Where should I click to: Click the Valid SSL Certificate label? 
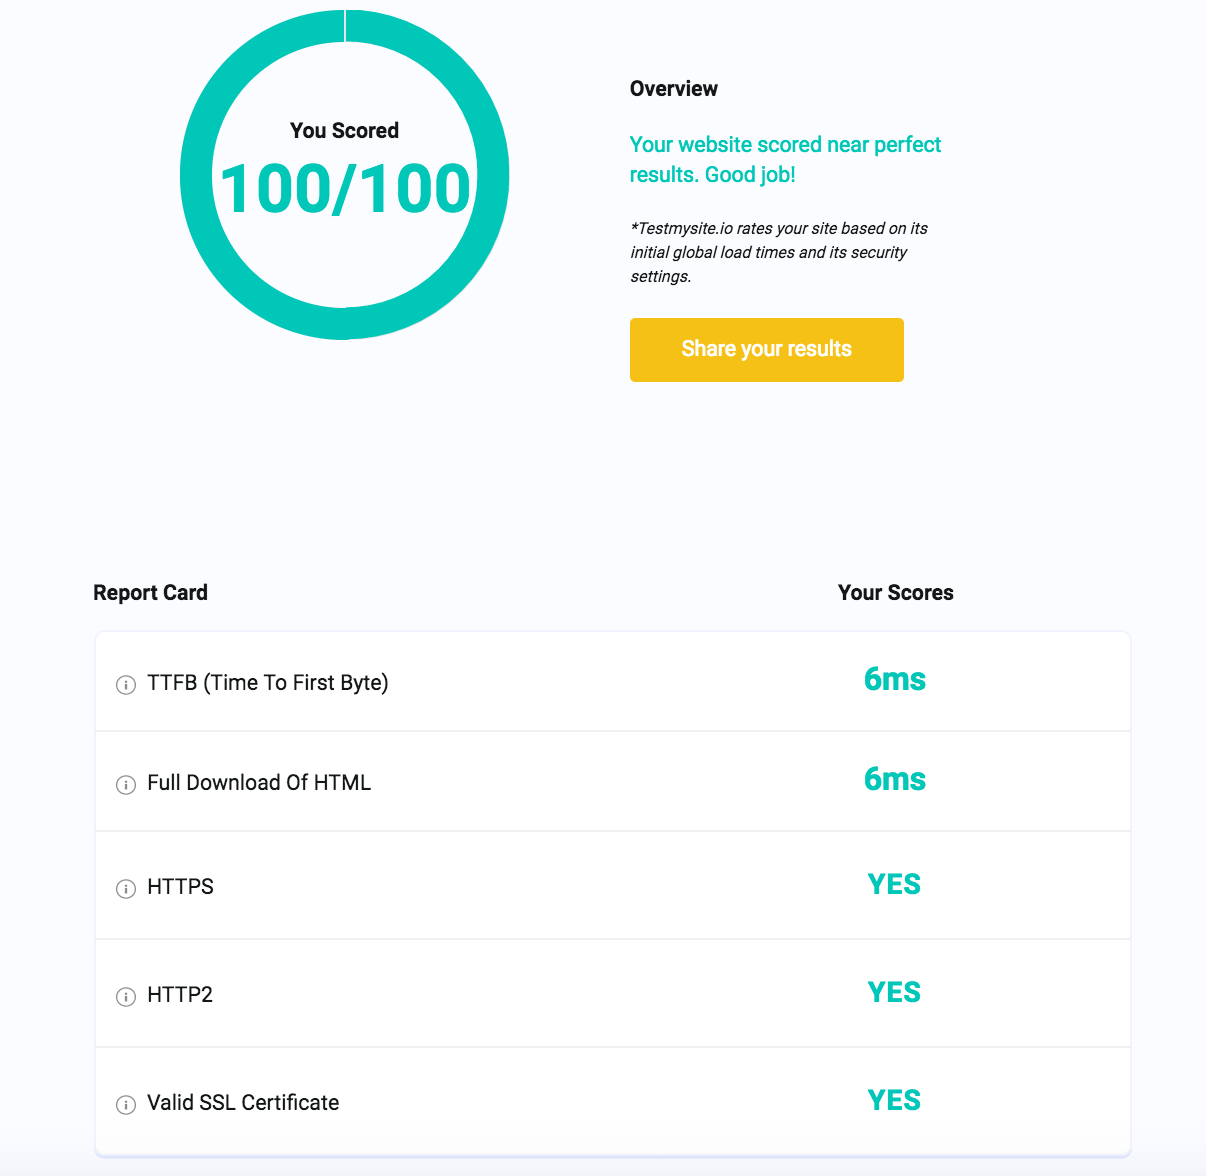pyautogui.click(x=243, y=1103)
